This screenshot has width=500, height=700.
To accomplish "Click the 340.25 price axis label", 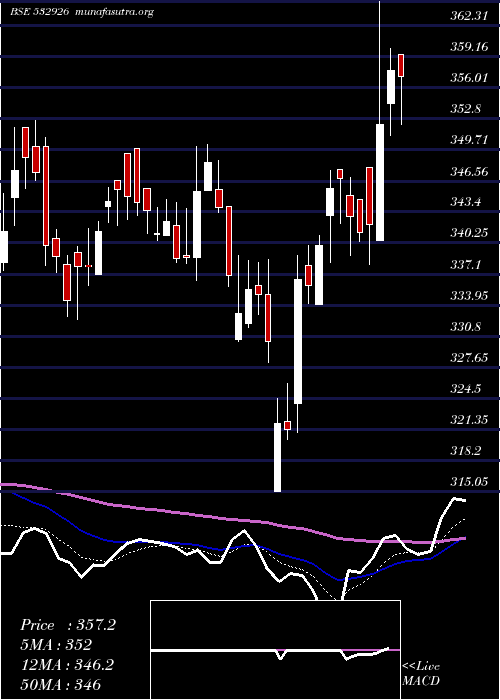I will click(x=468, y=233).
